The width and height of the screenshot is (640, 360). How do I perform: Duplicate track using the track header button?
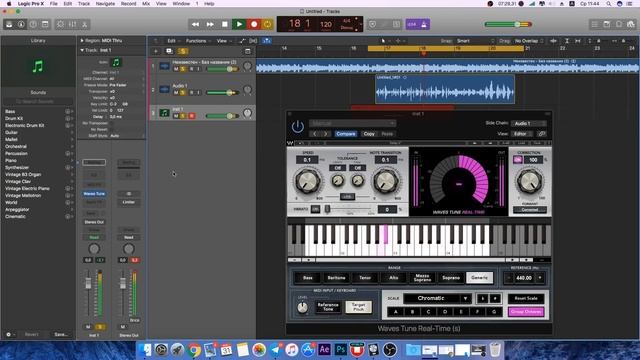169,51
